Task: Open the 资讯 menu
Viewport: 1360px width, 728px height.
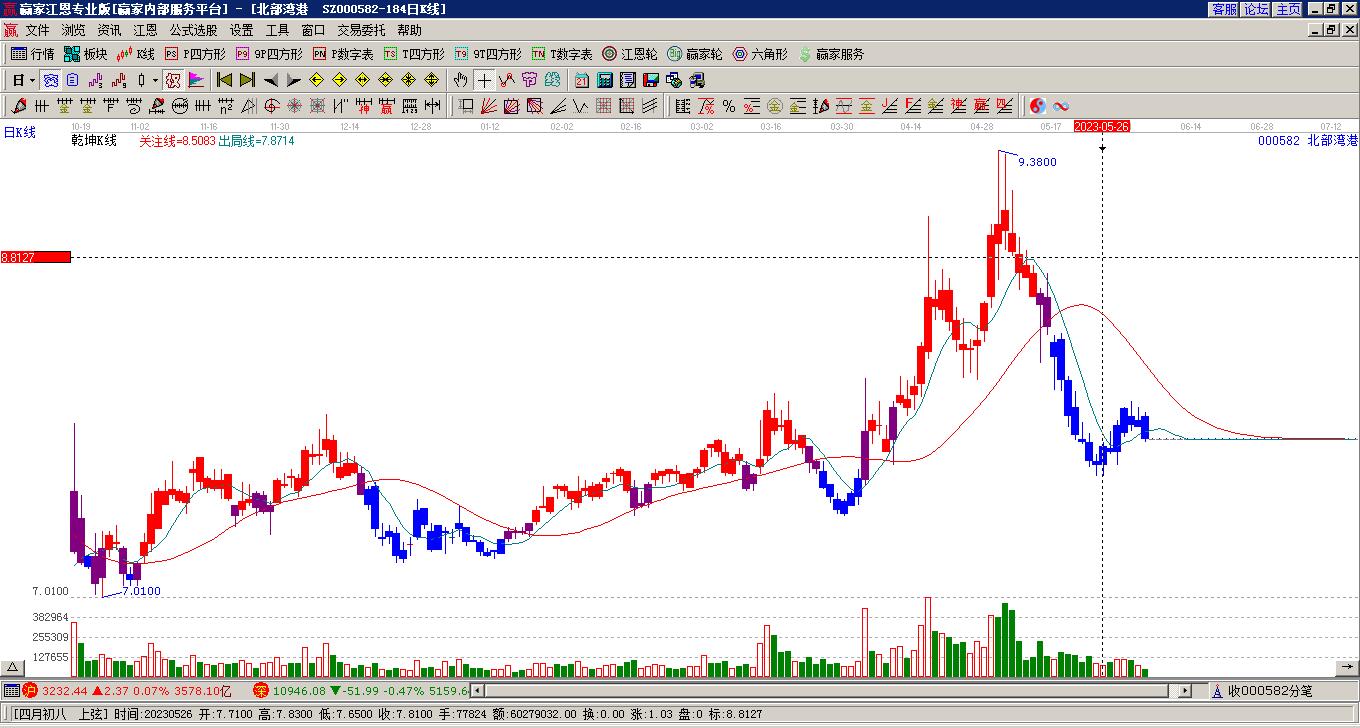Action: coord(109,31)
